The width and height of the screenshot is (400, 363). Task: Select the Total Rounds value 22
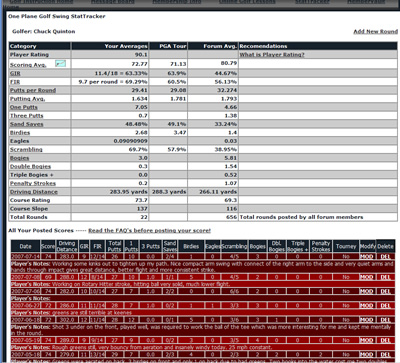144,217
